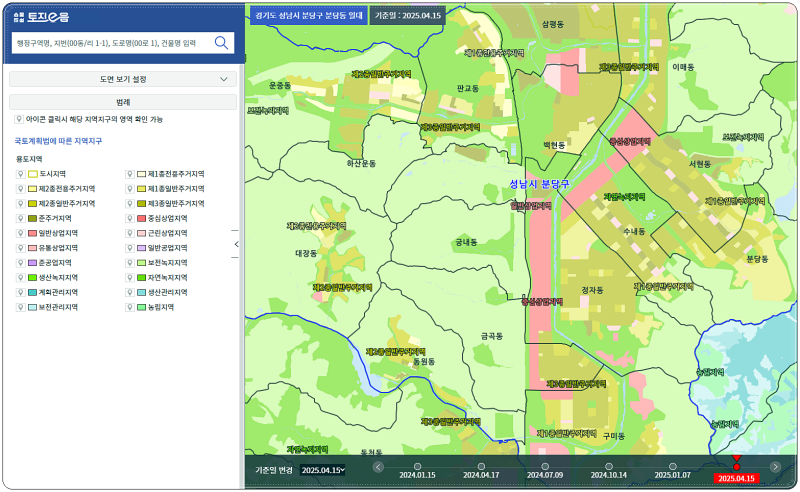Click the 국토계획법에 따른 지역지구 heading
The height and width of the screenshot is (492, 800).
coord(58,141)
